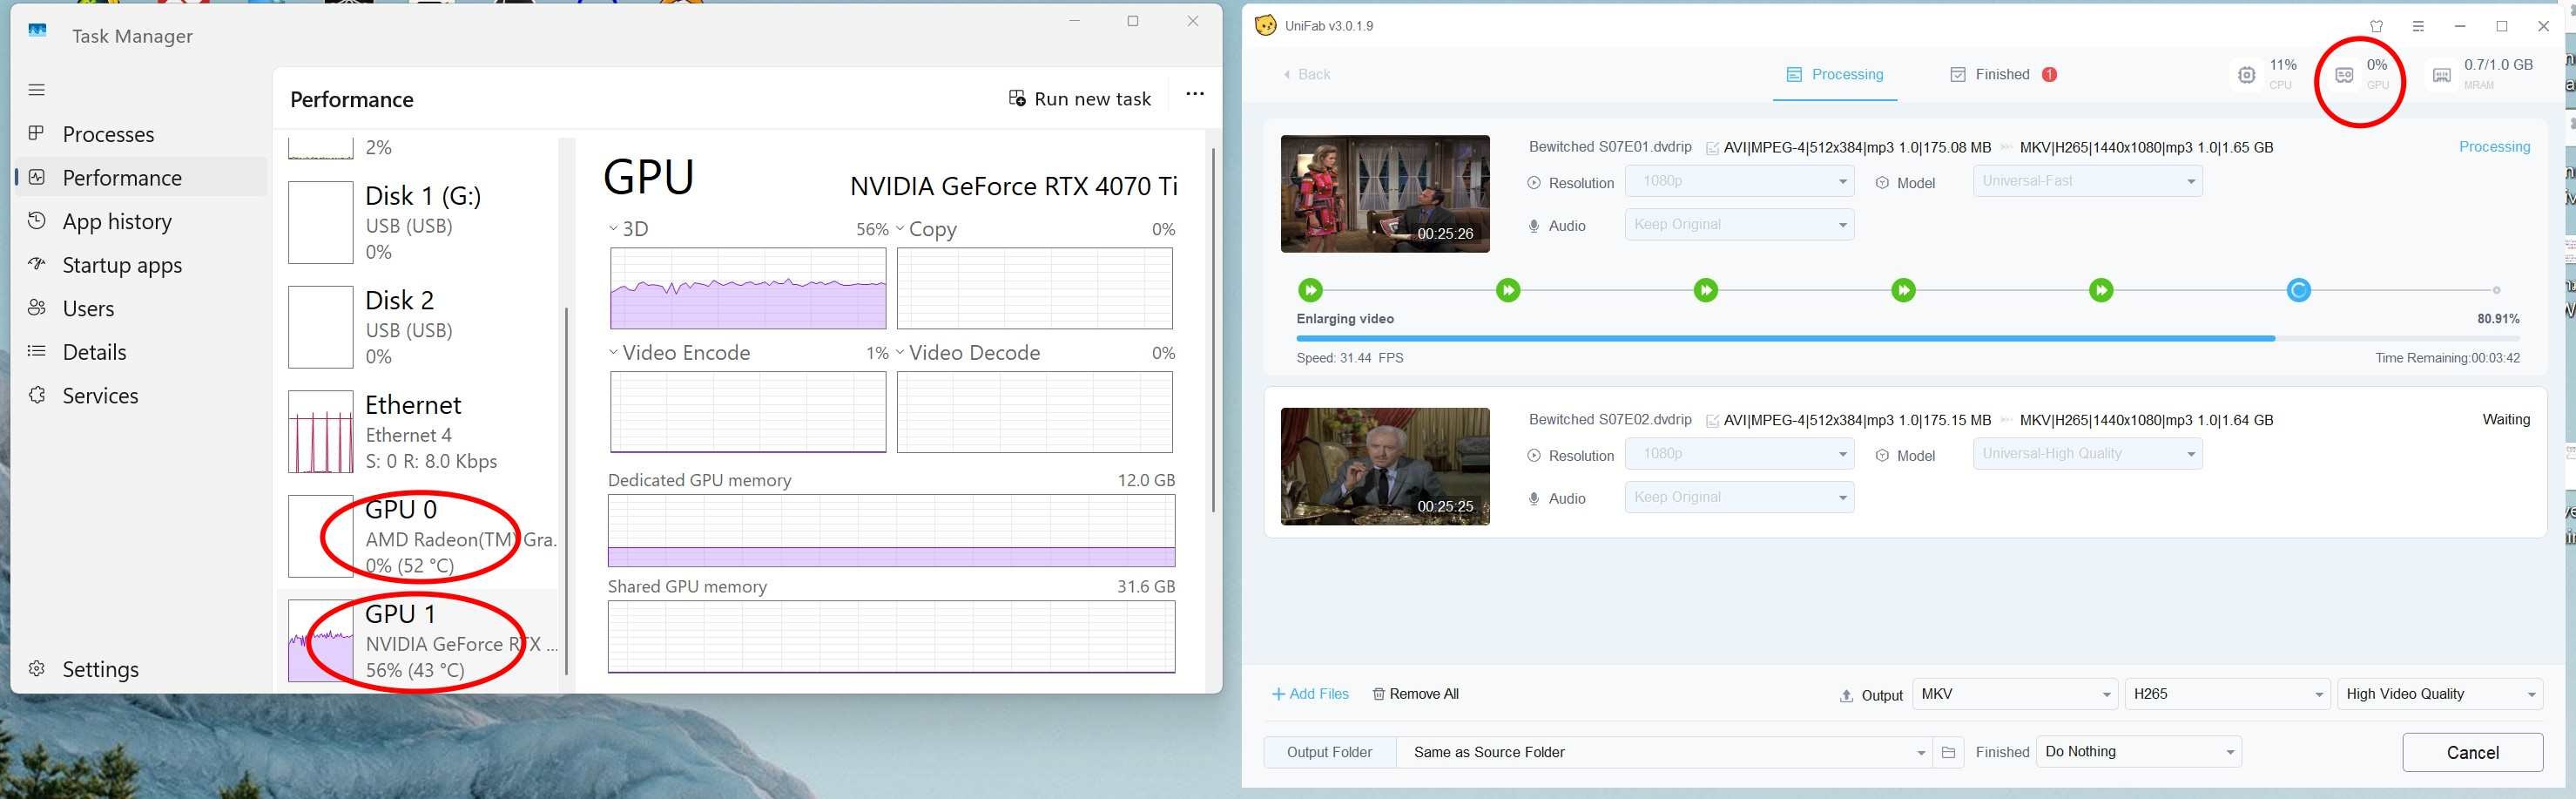This screenshot has height=799, width=2576.
Task: Open the UniFab hamburger menu
Action: click(2418, 26)
